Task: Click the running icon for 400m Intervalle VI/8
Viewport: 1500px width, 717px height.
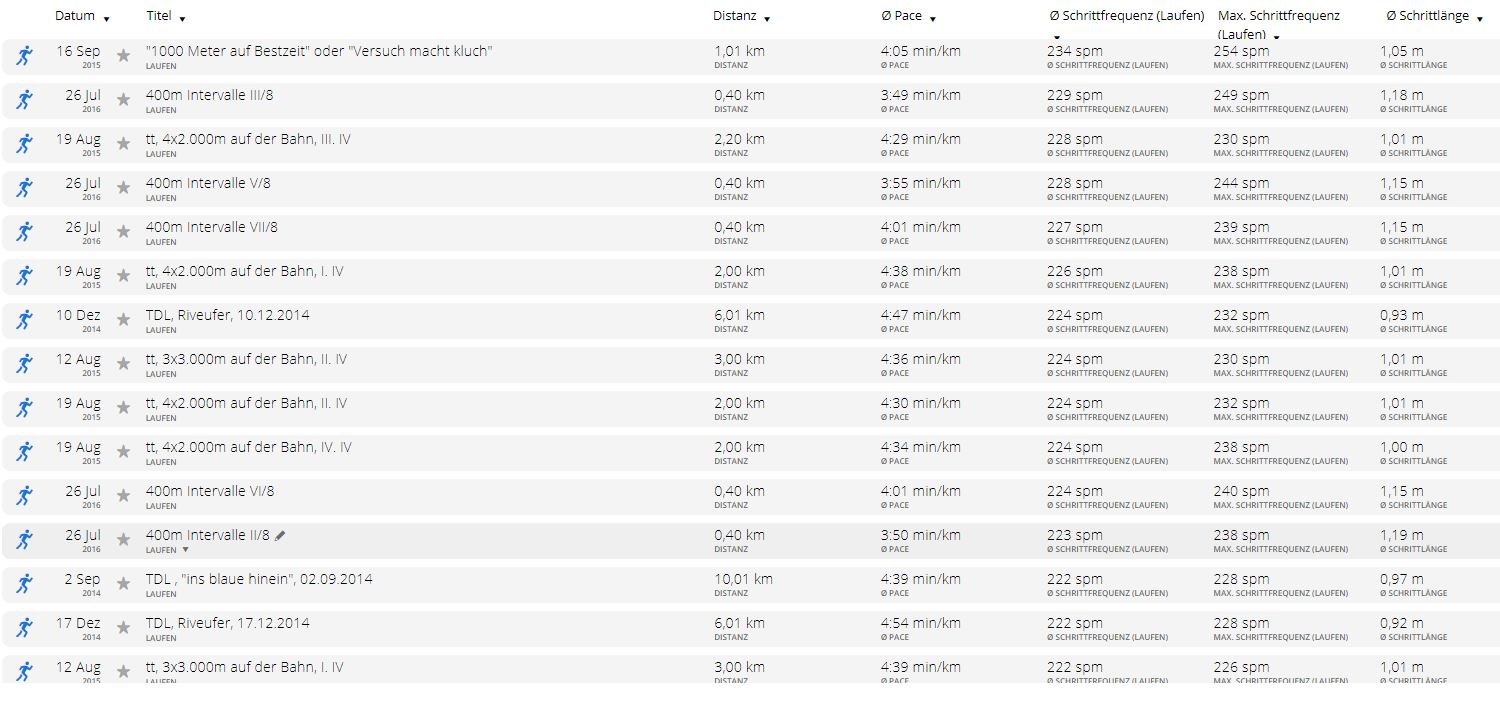Action: [25, 496]
